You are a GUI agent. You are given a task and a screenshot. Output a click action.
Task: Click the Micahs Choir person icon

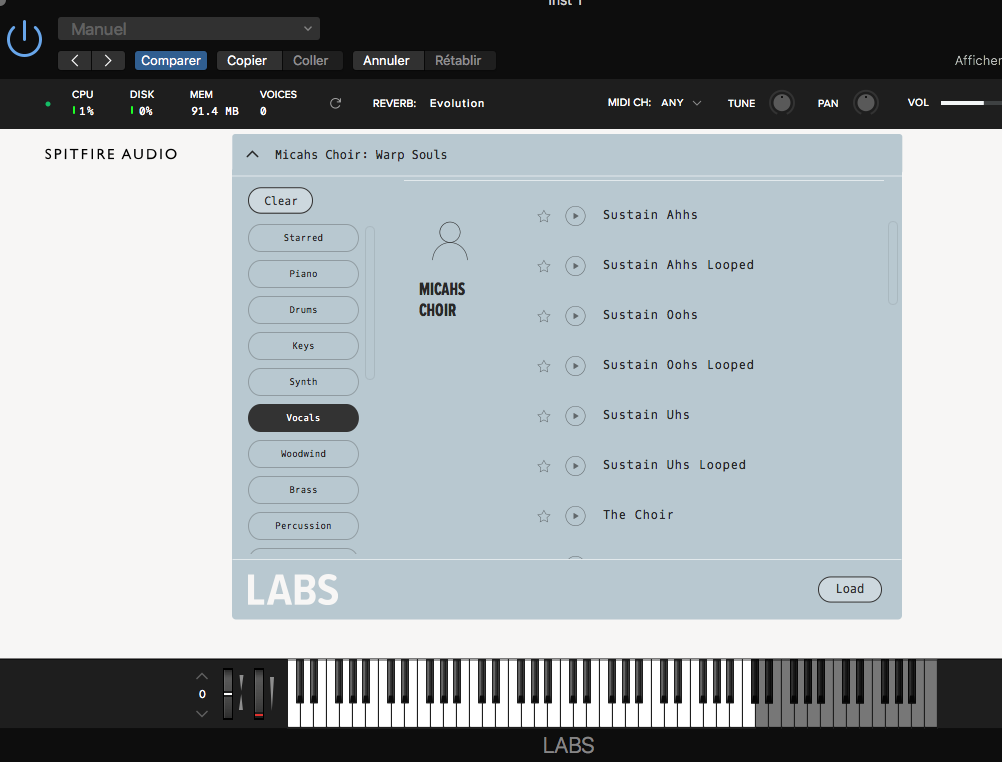pos(450,241)
